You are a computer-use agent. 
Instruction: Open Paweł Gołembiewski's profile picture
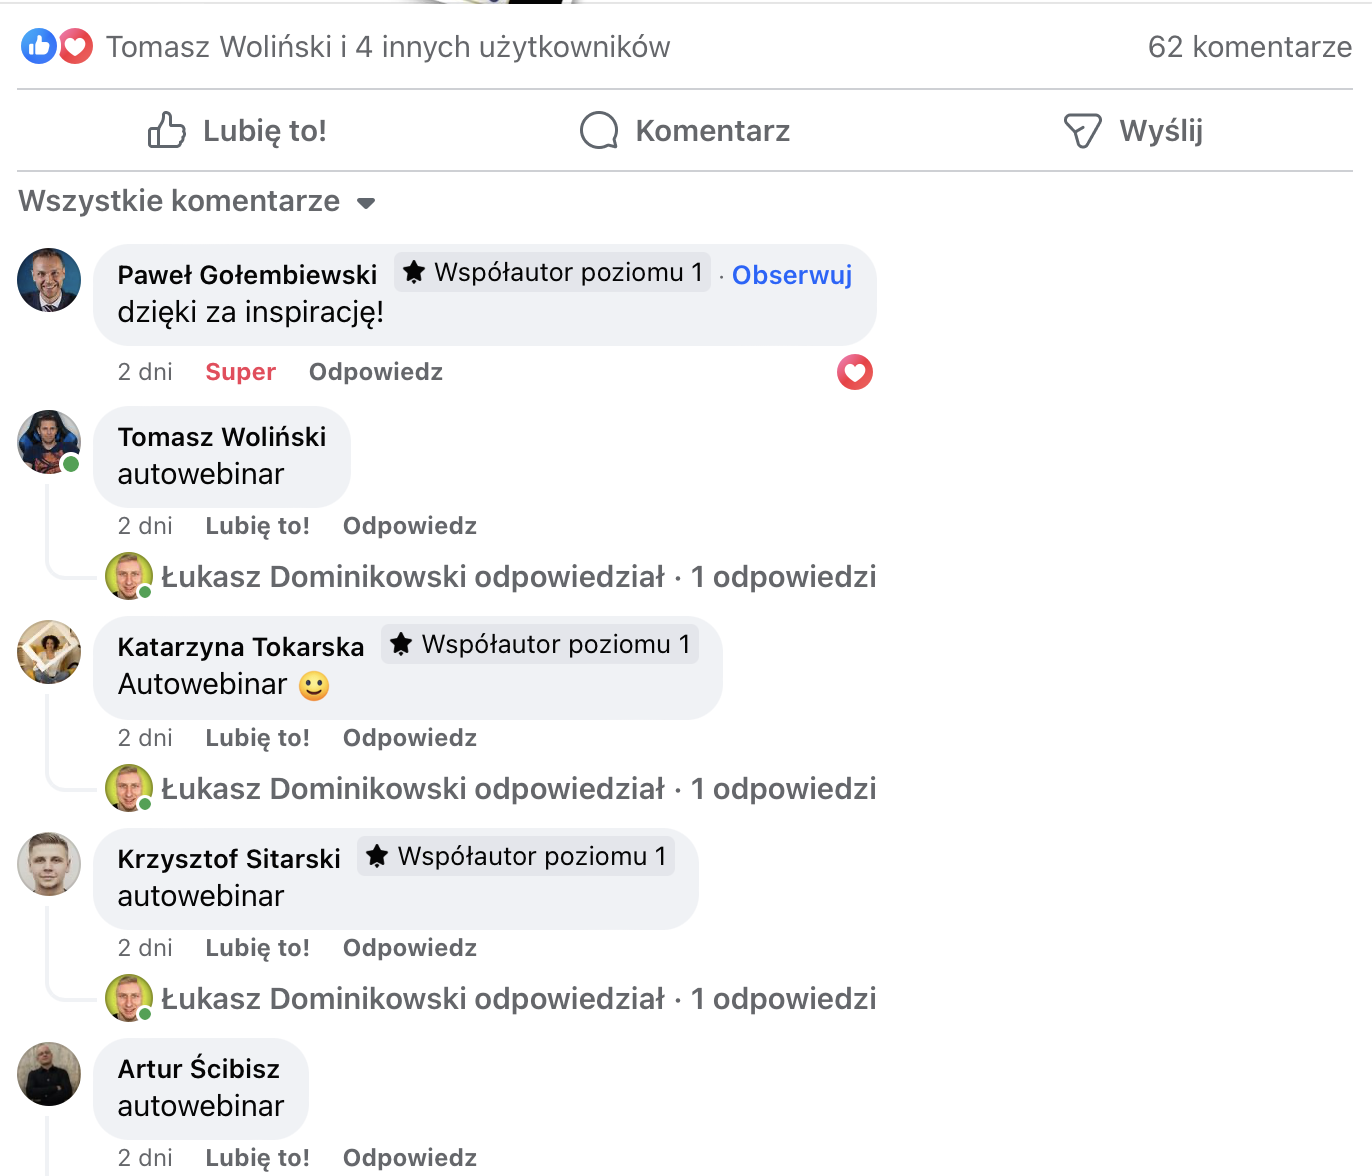49,280
